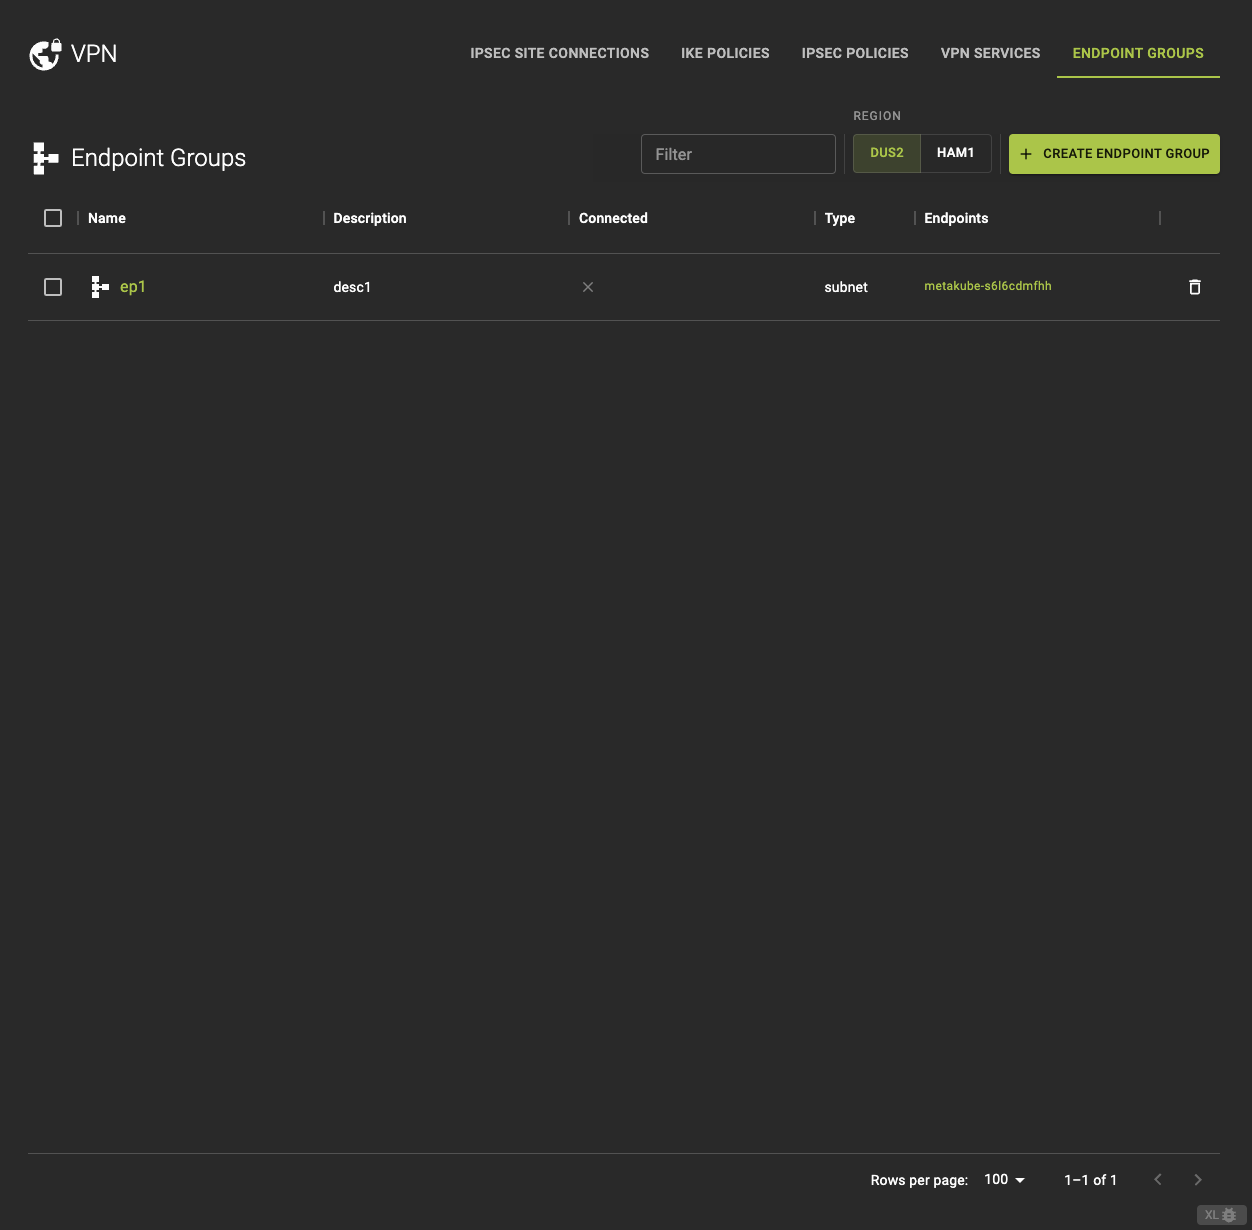Switch to the IKE Policies tab
1252x1230 pixels.
click(x=725, y=53)
